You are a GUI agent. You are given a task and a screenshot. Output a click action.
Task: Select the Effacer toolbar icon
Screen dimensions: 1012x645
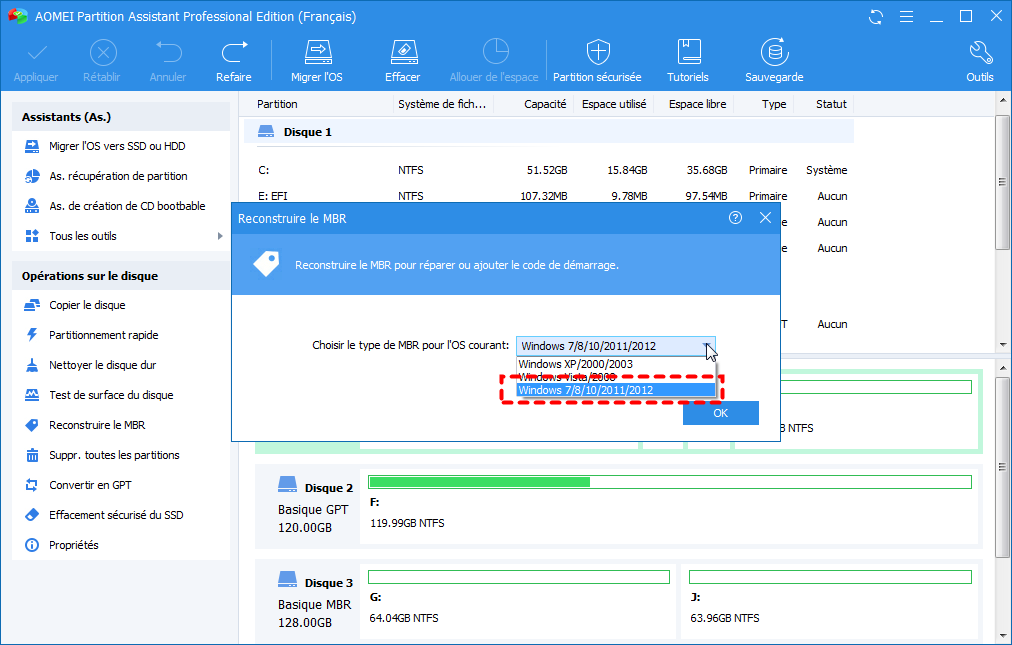(x=403, y=53)
